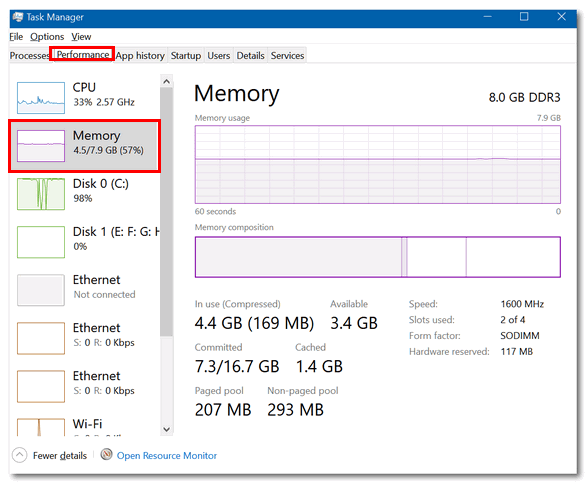Screen dimensions: 587x484
Task: Open the Details tab
Action: tap(250, 55)
